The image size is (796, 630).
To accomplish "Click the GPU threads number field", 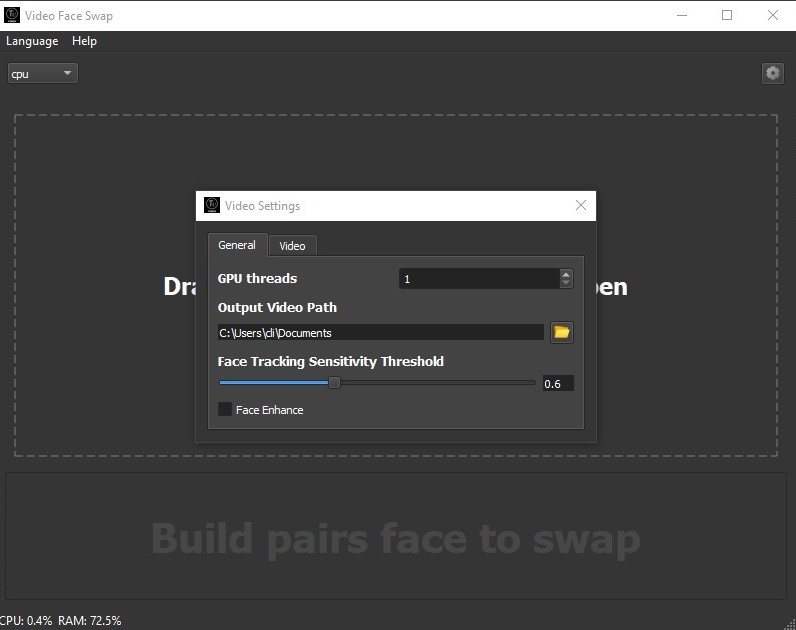I will pos(480,279).
